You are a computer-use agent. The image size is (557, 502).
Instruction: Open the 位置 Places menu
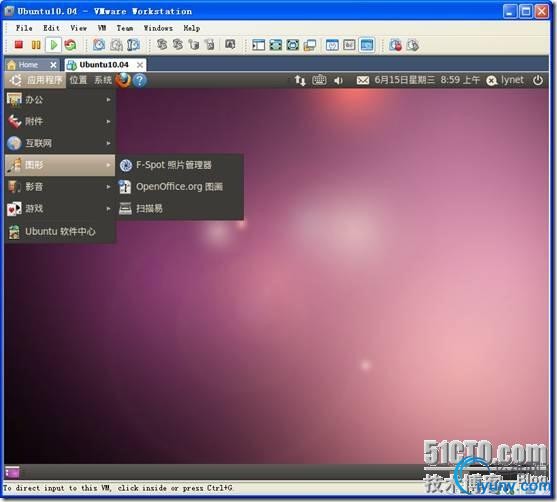[78, 80]
